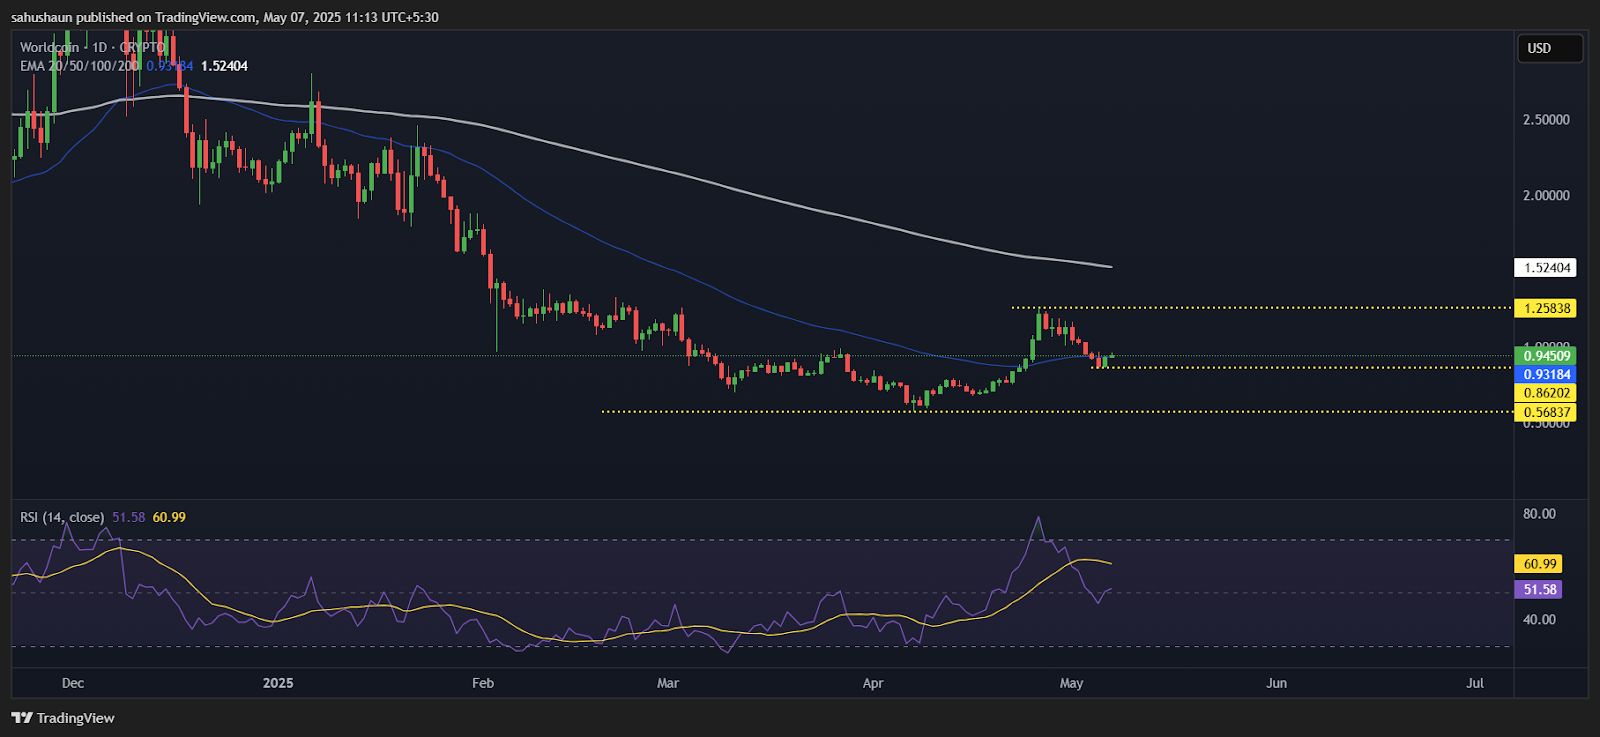Click the 1.52404 value in EMA legend
Screen dimensions: 1600x737
point(224,66)
